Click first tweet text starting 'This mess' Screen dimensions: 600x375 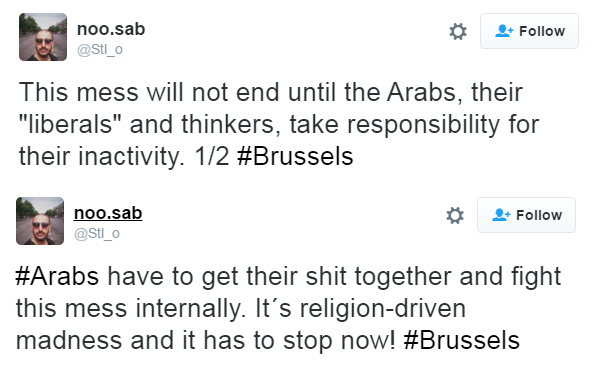(x=279, y=124)
